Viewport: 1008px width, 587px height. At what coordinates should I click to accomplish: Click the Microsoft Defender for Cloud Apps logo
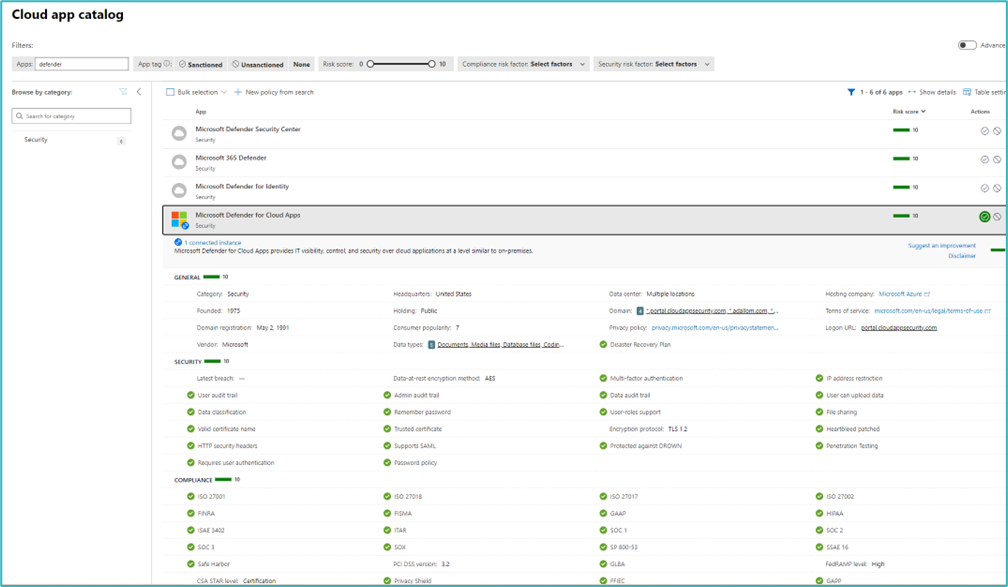(x=179, y=219)
